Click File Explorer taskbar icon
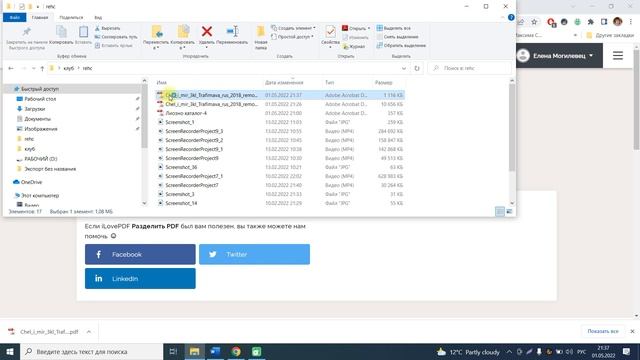This screenshot has width=640, height=360. coord(194,351)
